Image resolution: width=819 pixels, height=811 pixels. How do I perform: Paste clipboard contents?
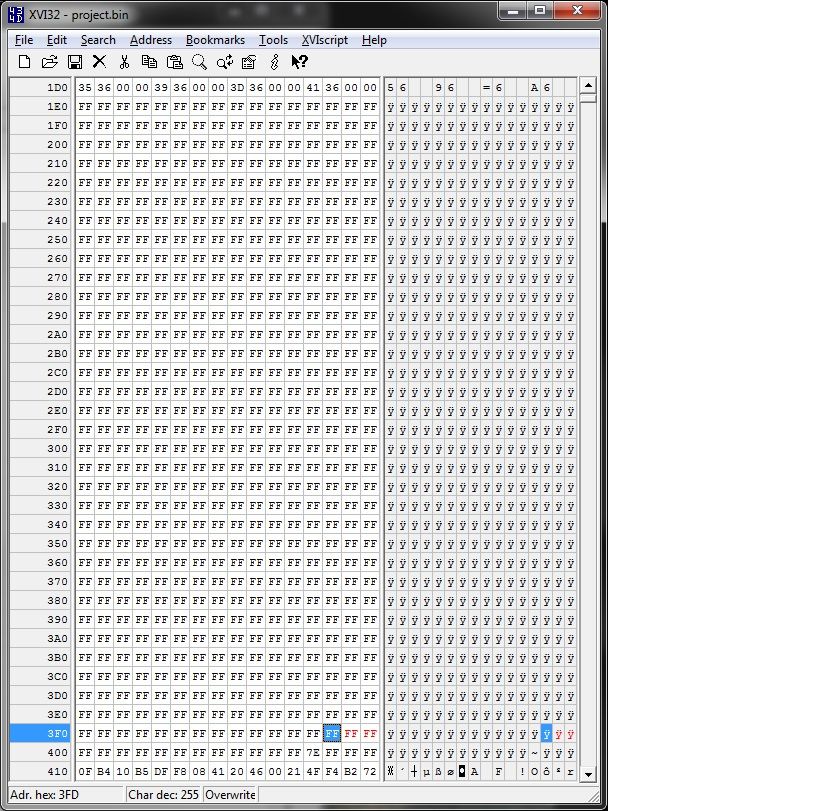174,61
